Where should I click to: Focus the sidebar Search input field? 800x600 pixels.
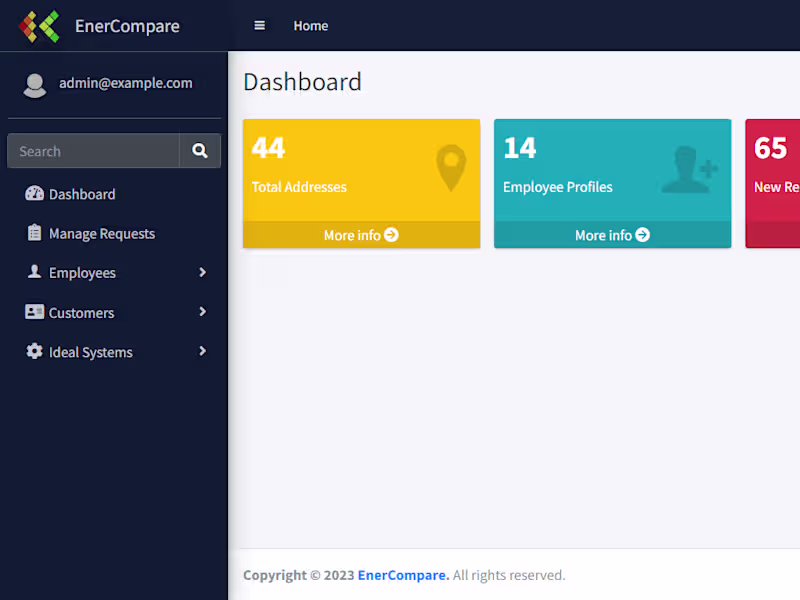click(x=93, y=151)
